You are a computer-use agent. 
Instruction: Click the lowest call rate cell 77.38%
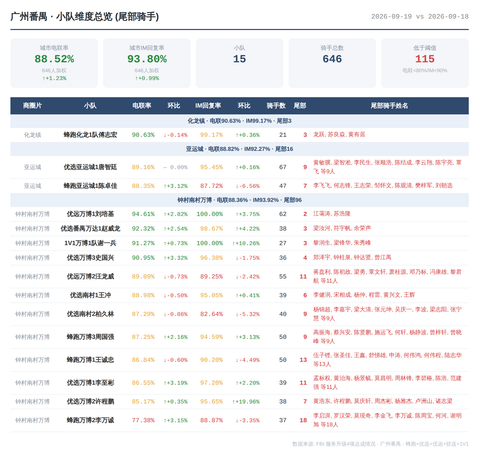[143, 420]
